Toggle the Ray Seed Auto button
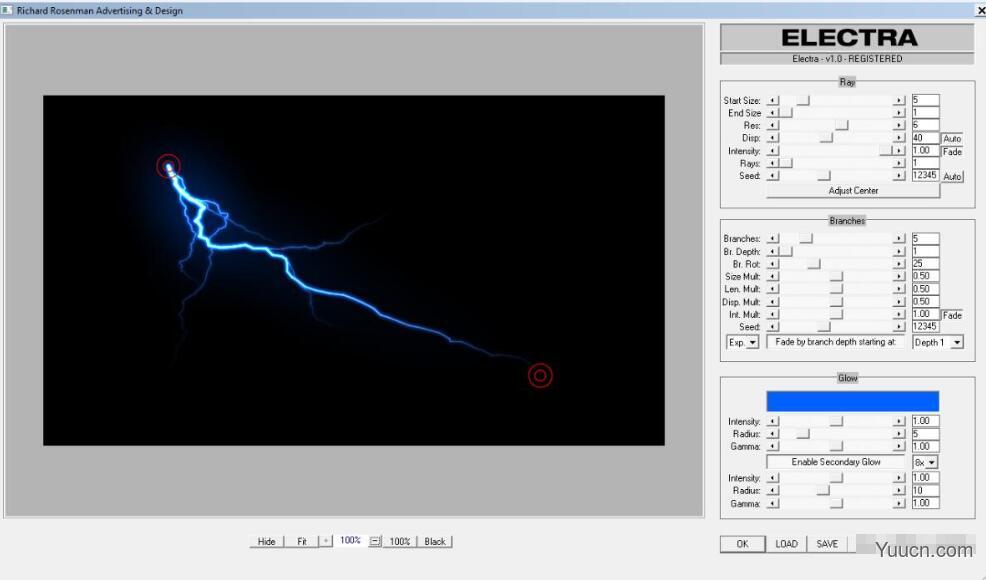This screenshot has width=986, height=580. (952, 177)
